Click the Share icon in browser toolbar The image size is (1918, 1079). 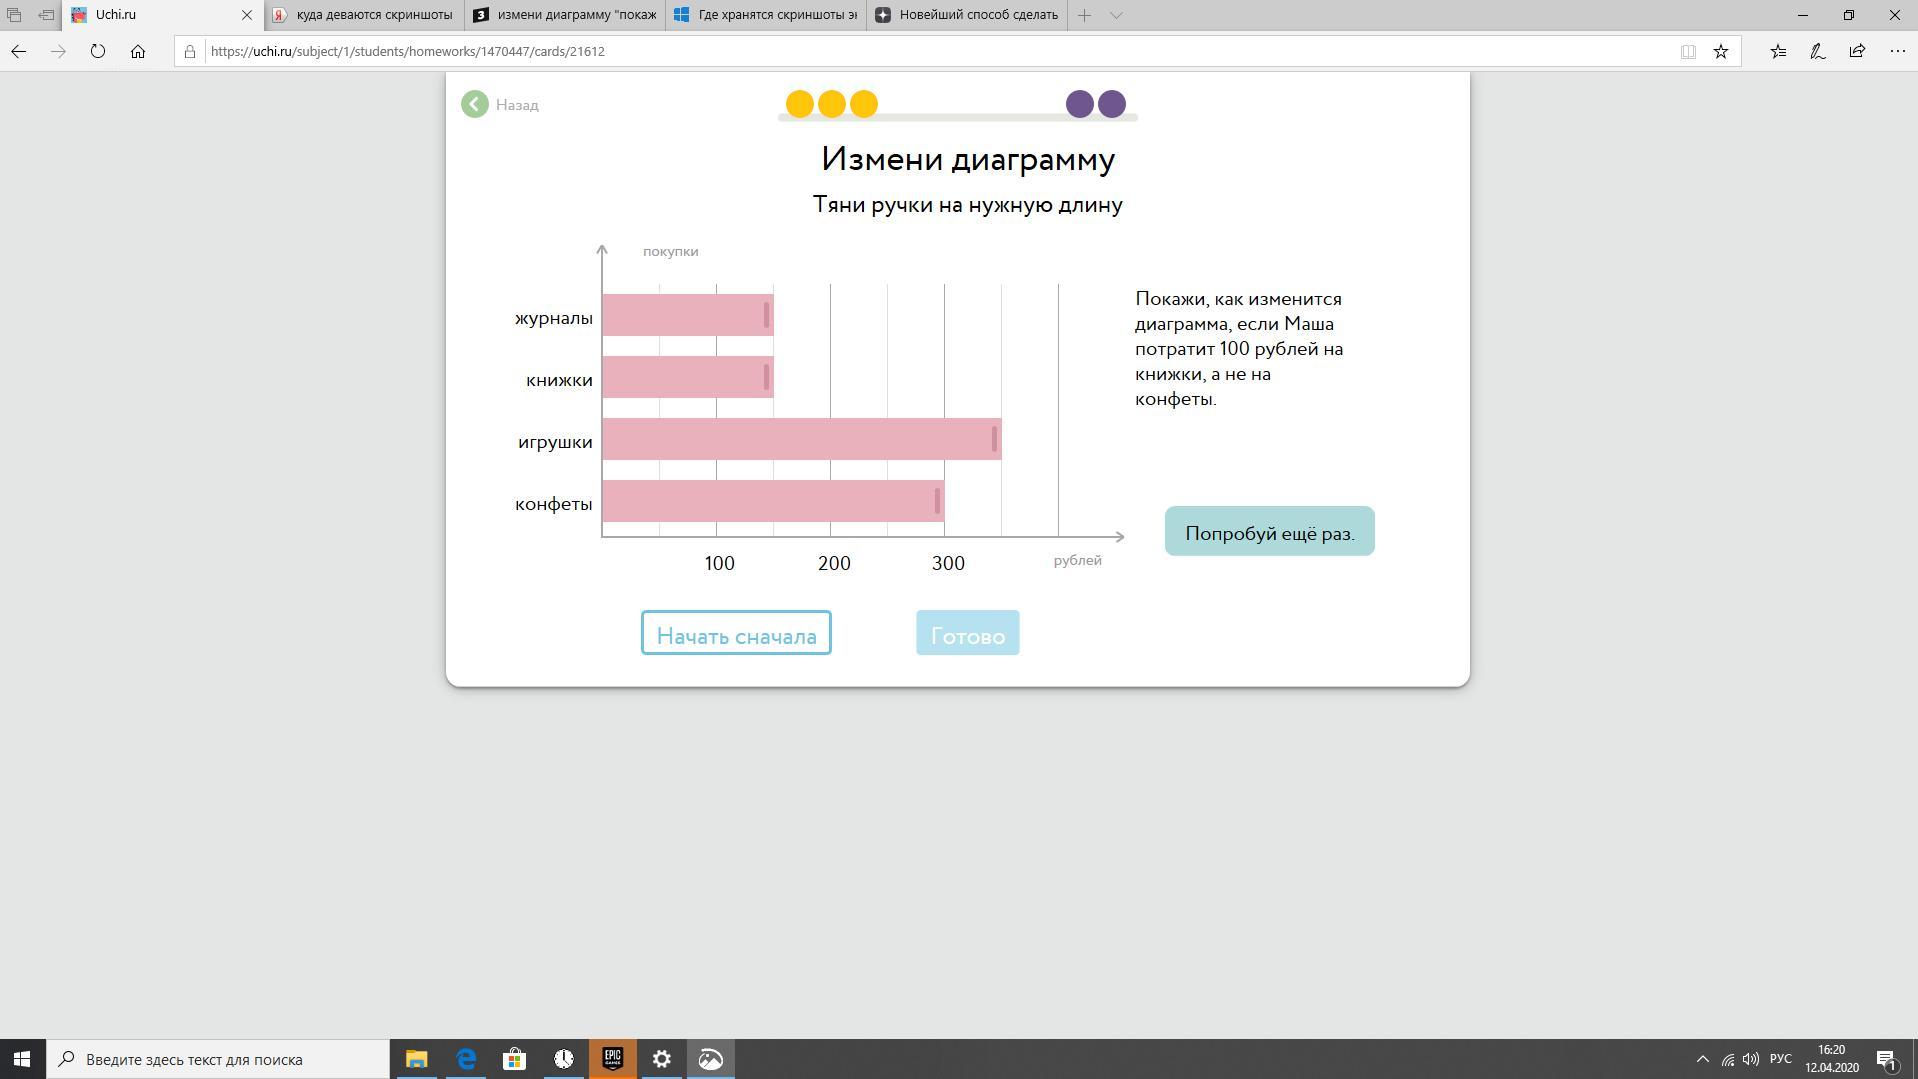[1857, 51]
